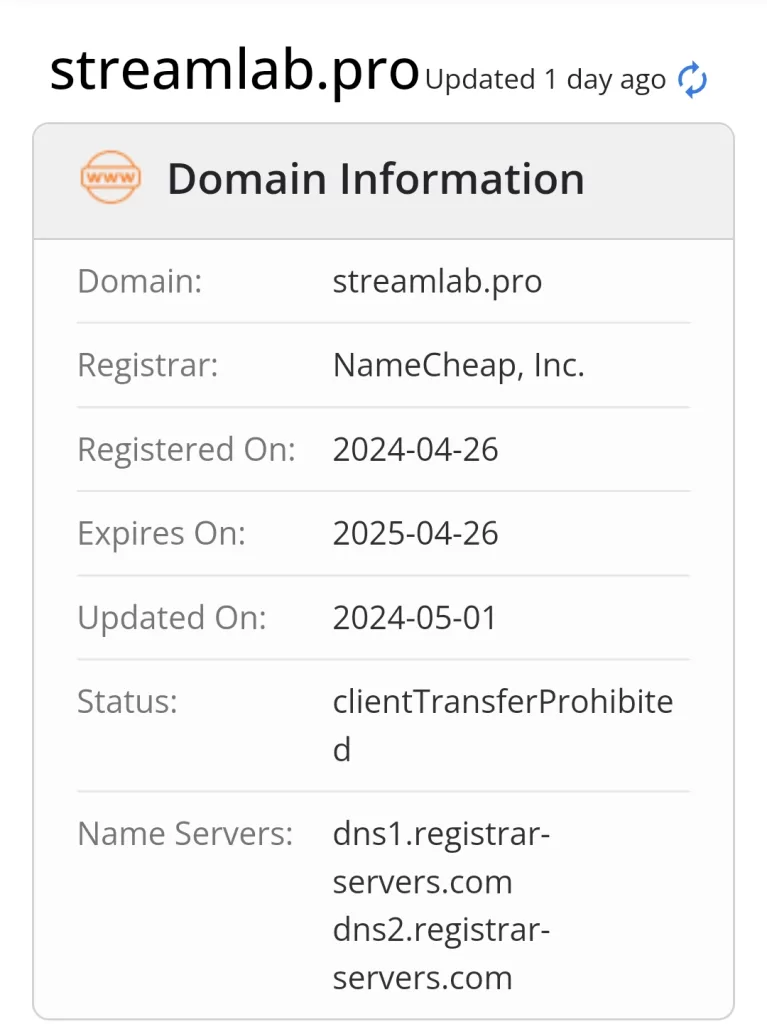Click the Expires On date 2025-04-26
Screen dimensions: 767x1024
[415, 533]
